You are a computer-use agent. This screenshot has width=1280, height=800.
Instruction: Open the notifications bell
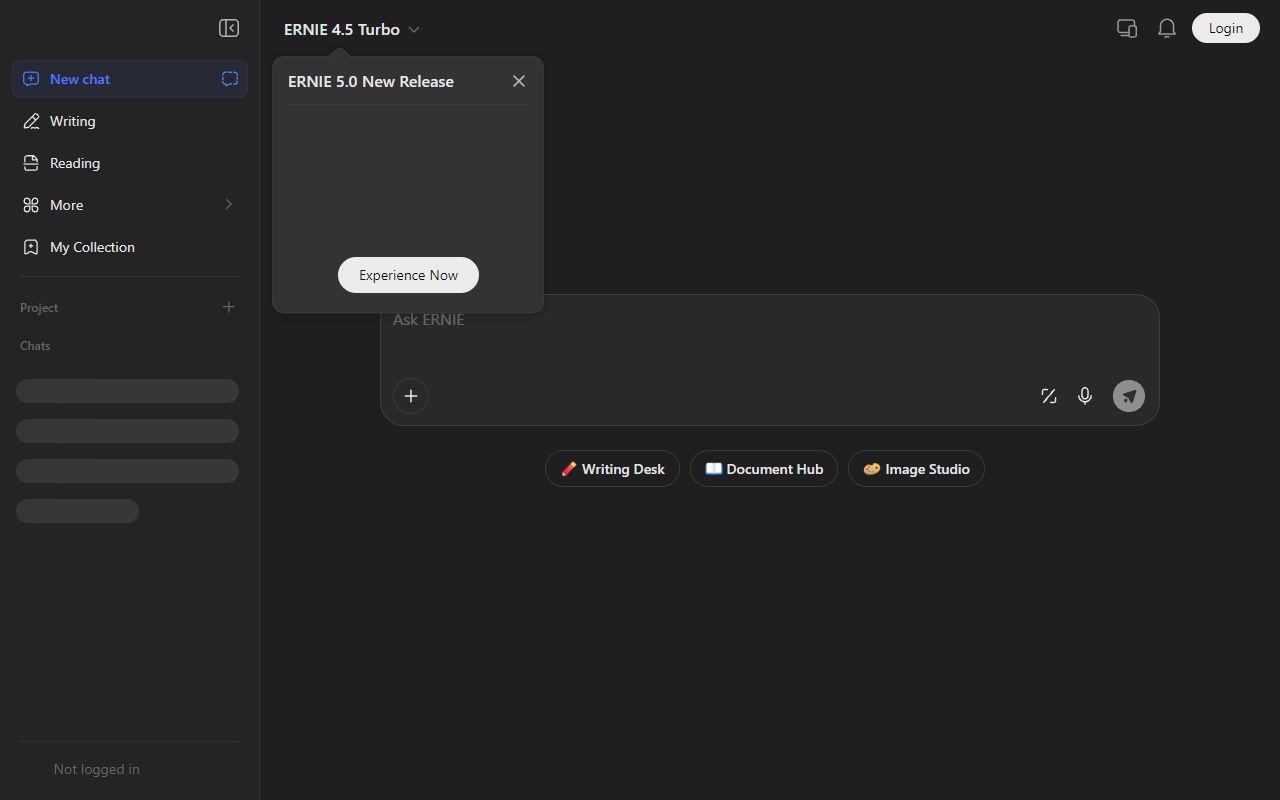(1166, 28)
